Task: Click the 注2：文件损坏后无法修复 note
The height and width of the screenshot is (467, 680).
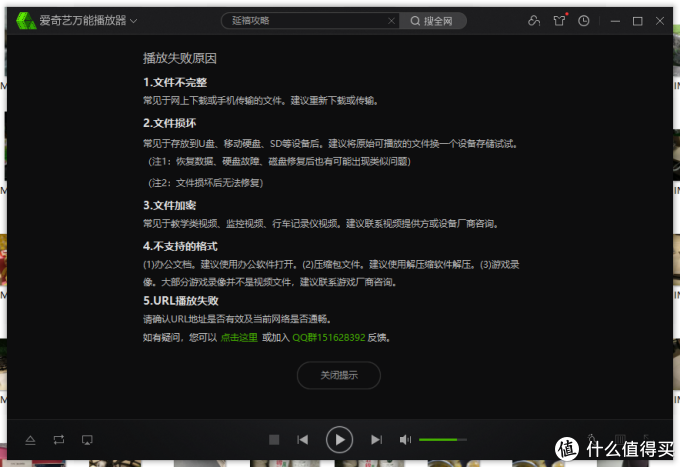Action: [206, 183]
